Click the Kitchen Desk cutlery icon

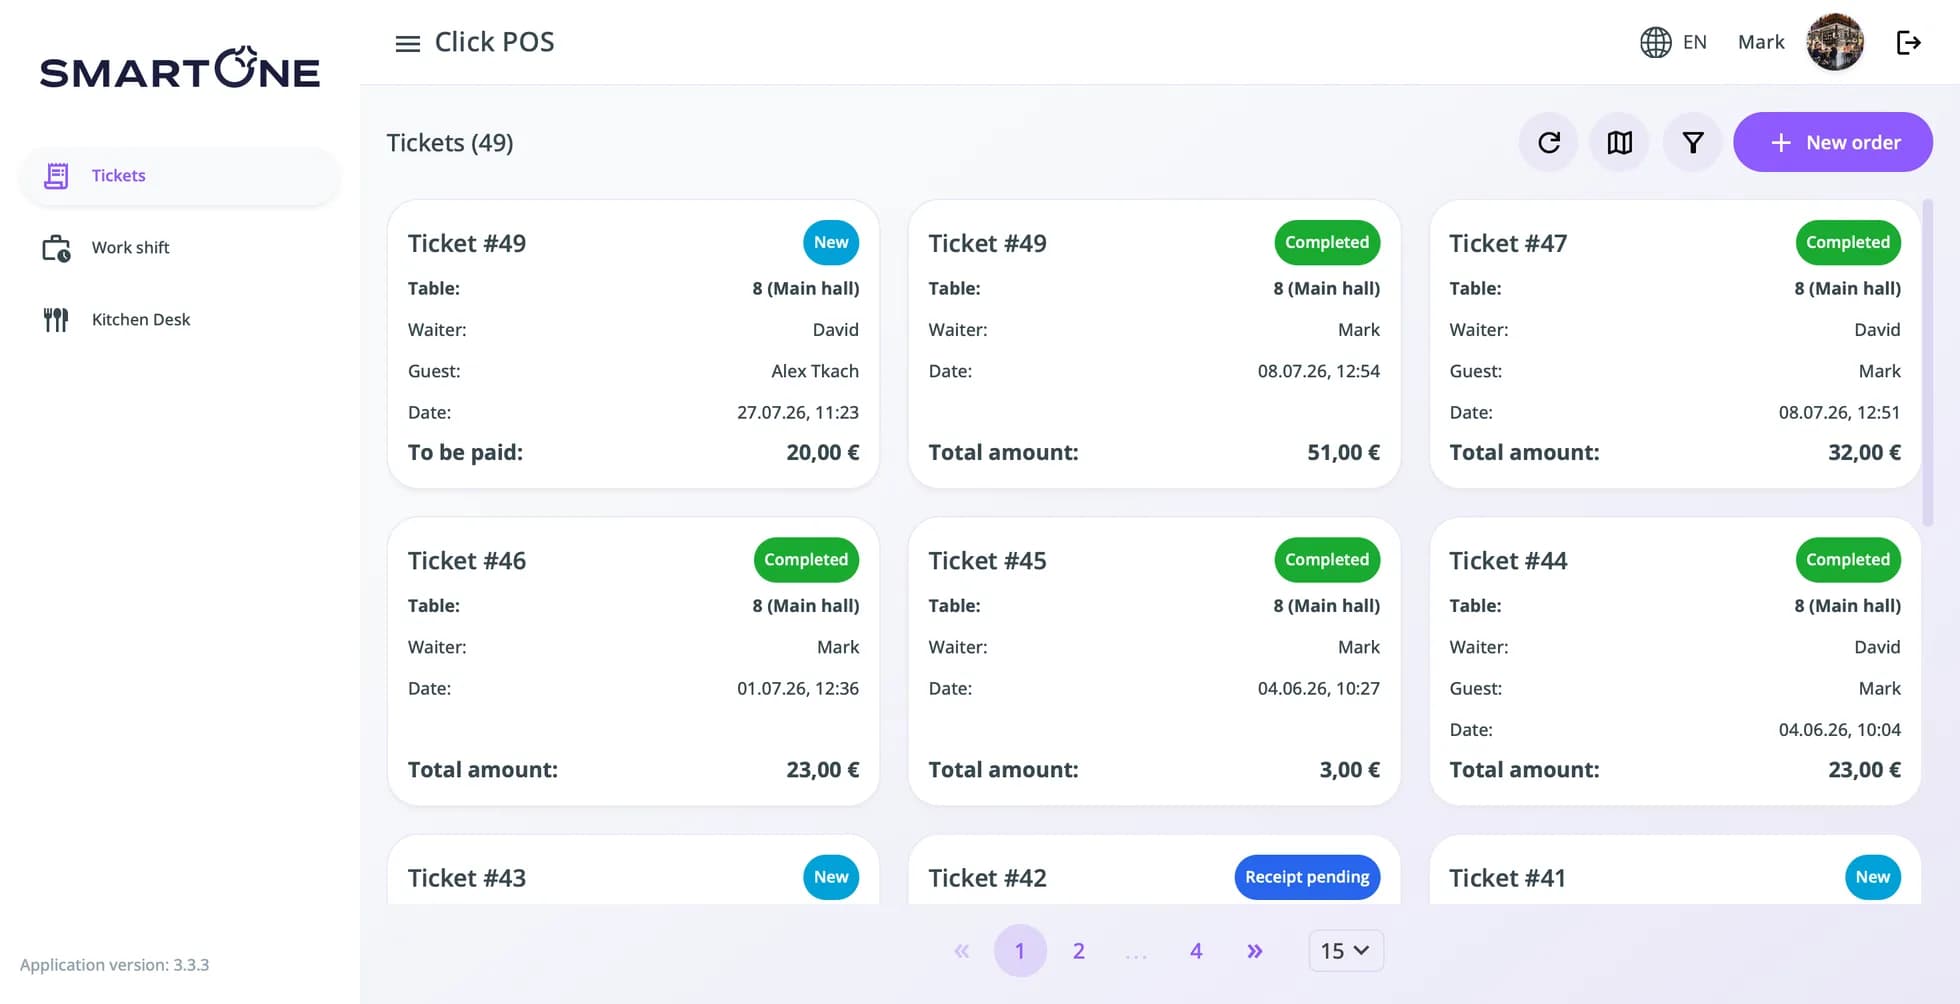(x=56, y=320)
